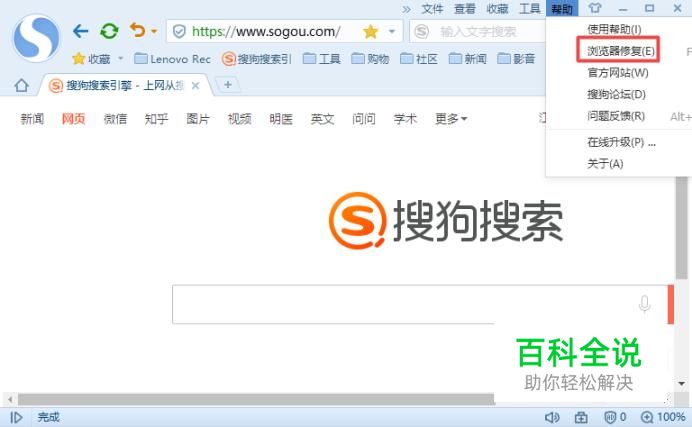
Task: Click the Sogou browser logo avatar
Action: [x=36, y=38]
